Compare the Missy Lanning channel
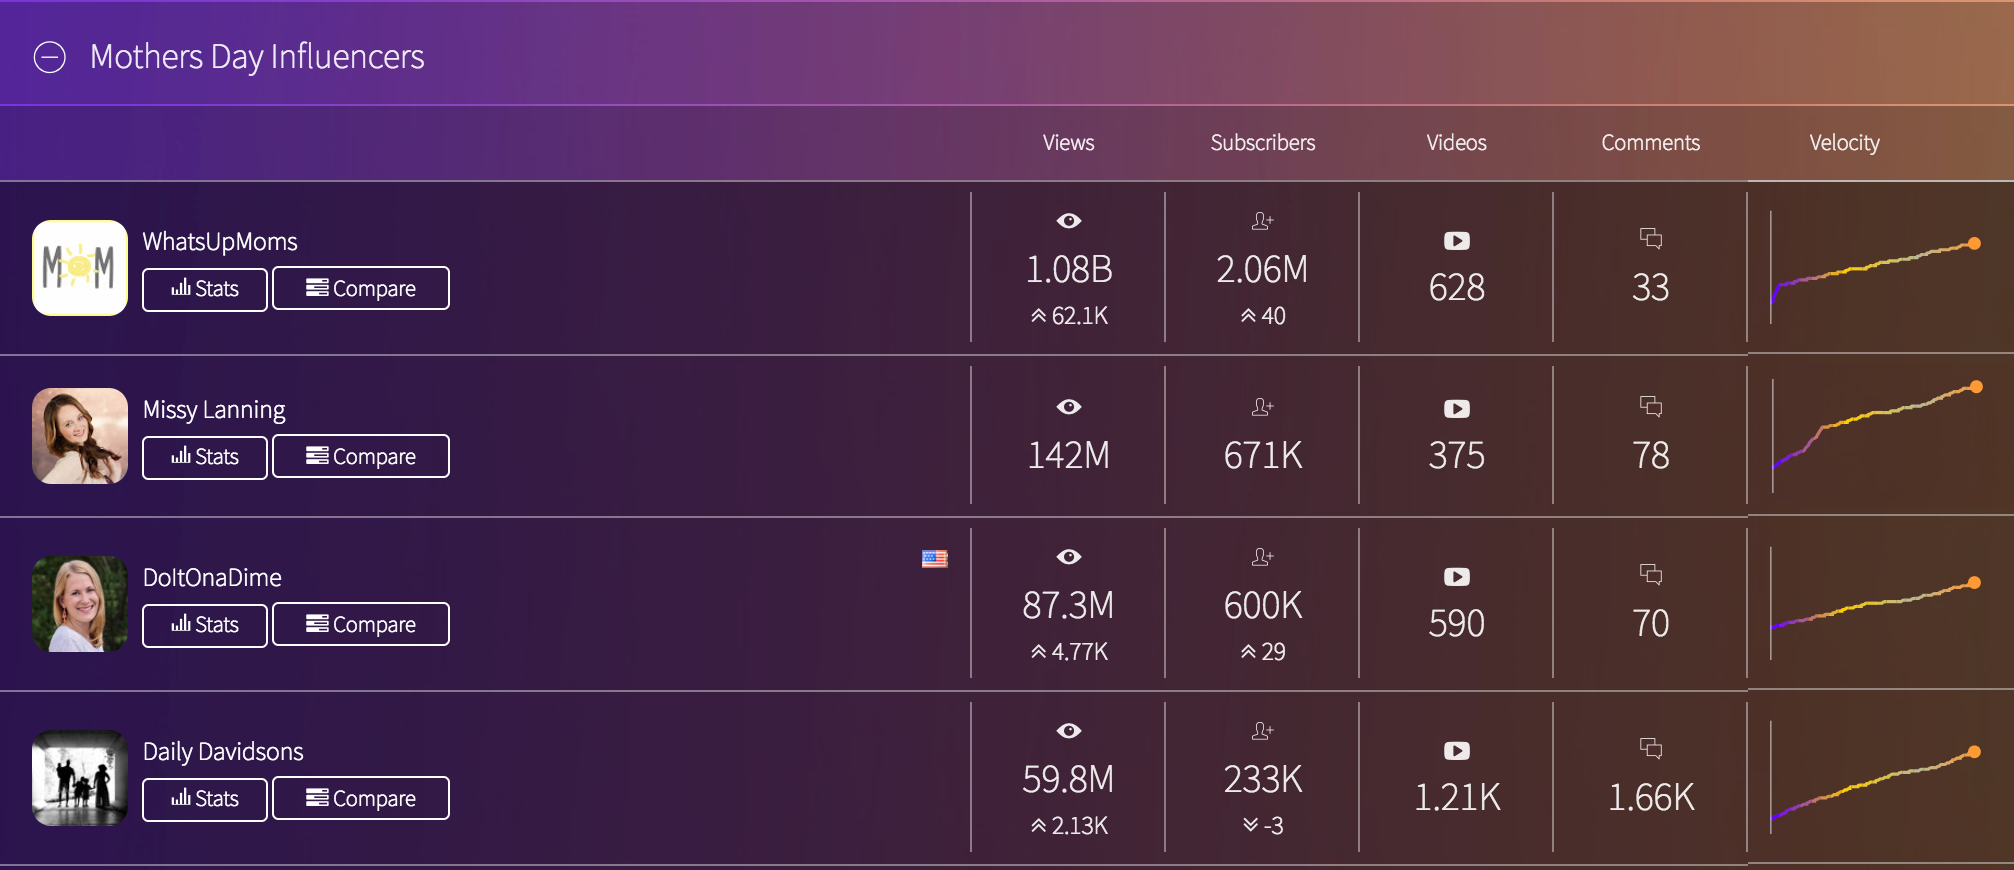Viewport: 2014px width, 870px height. click(360, 457)
